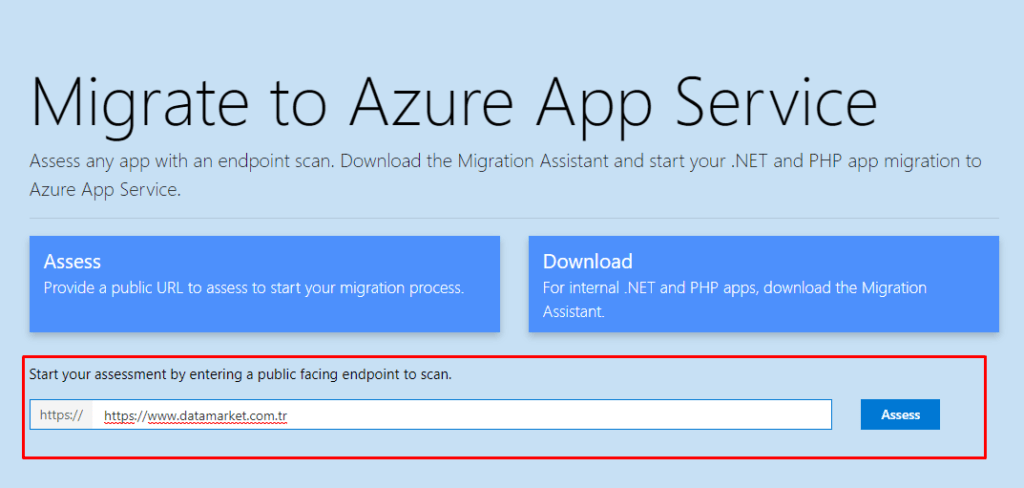Click the word 'Assistant.' in the Download tile

click(574, 312)
